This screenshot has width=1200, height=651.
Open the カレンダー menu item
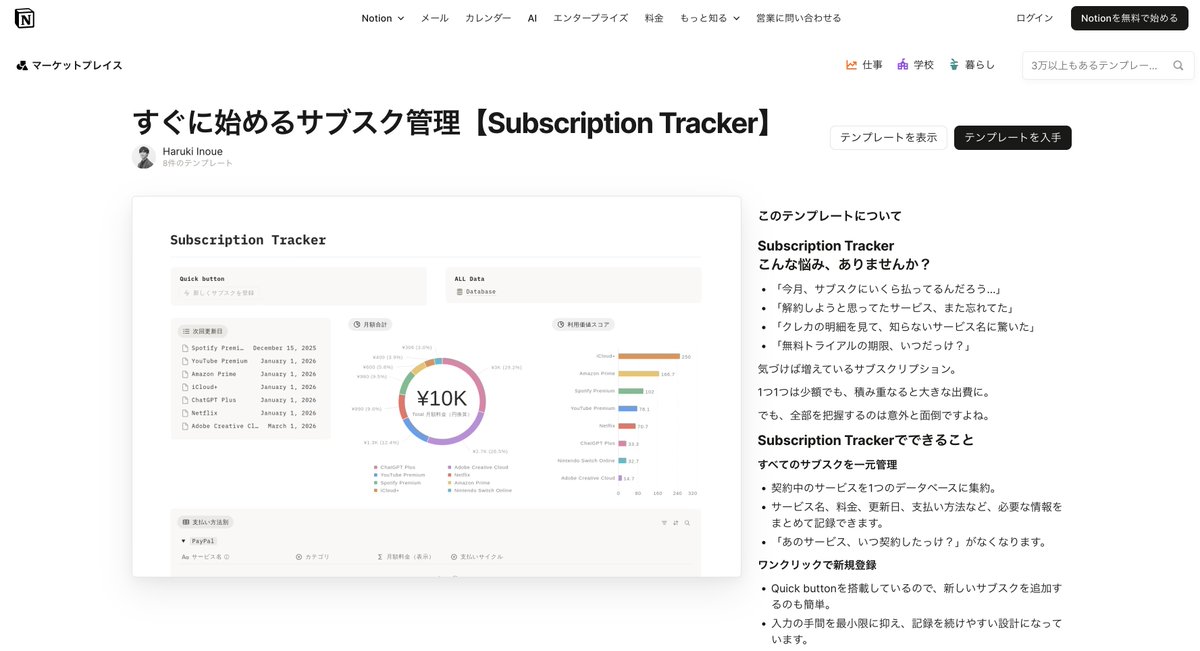[x=488, y=18]
